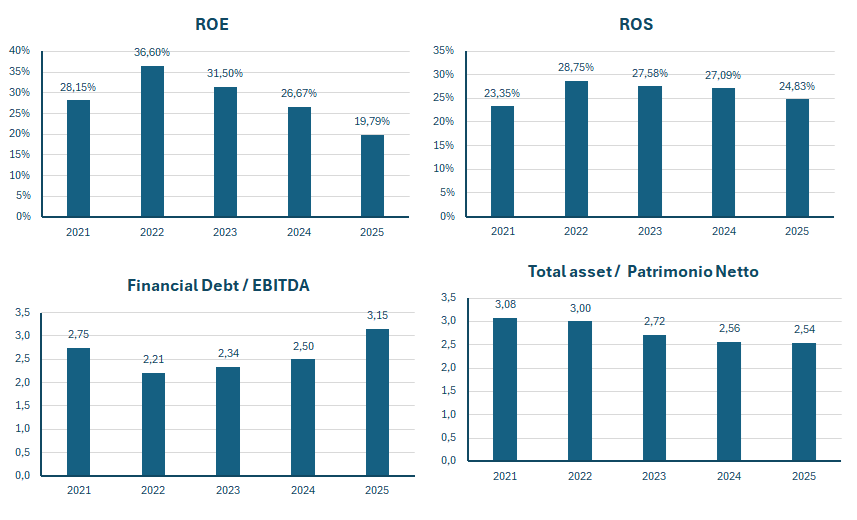Viewport: 857px width, 520px height.
Task: Click the 27,58% data label
Action: click(x=650, y=73)
